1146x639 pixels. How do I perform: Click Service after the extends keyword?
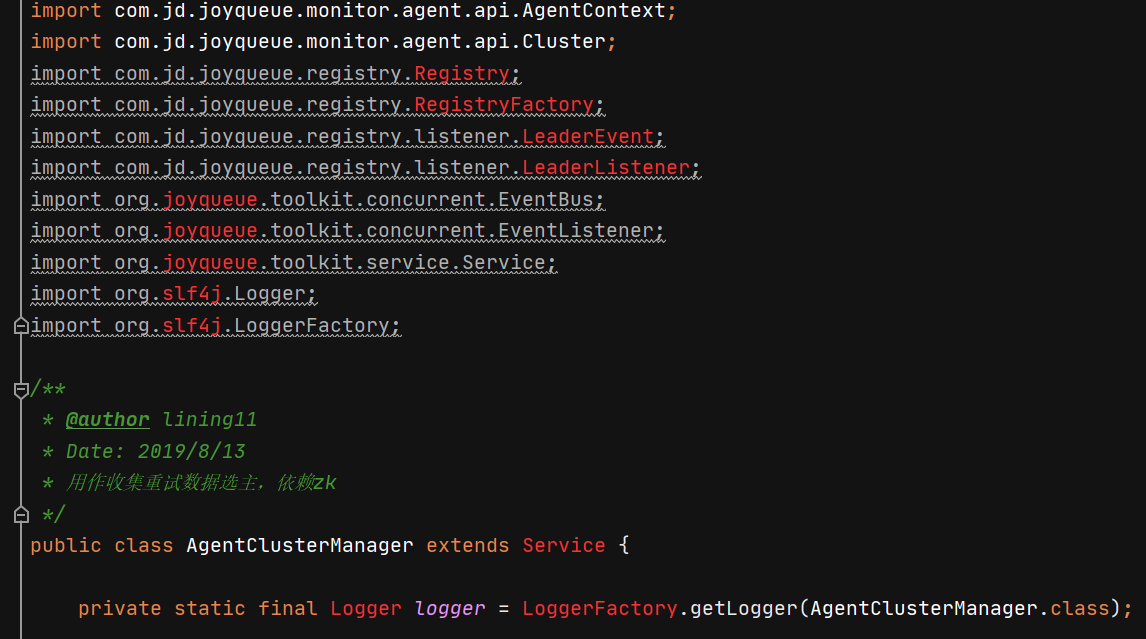(563, 546)
